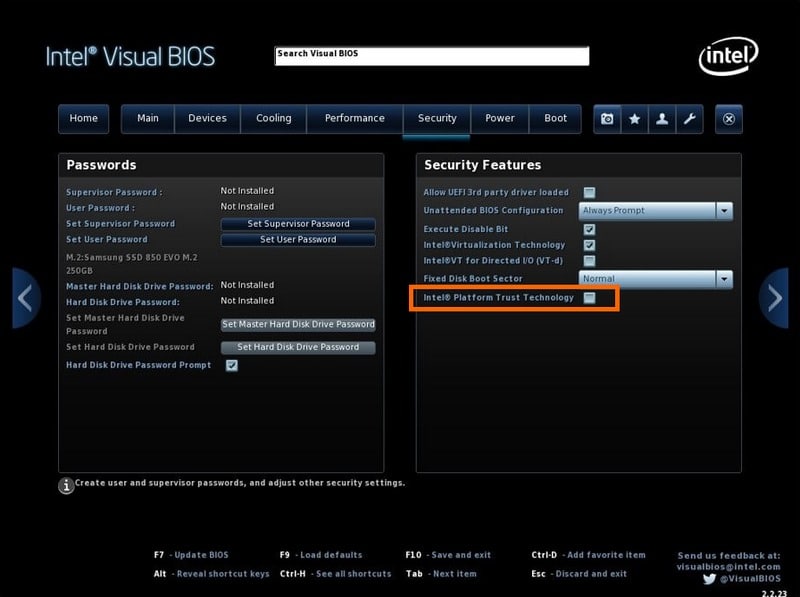This screenshot has width=800, height=597.
Task: Expand the Fixed Disk Boot Sector dropdown
Action: pos(656,279)
